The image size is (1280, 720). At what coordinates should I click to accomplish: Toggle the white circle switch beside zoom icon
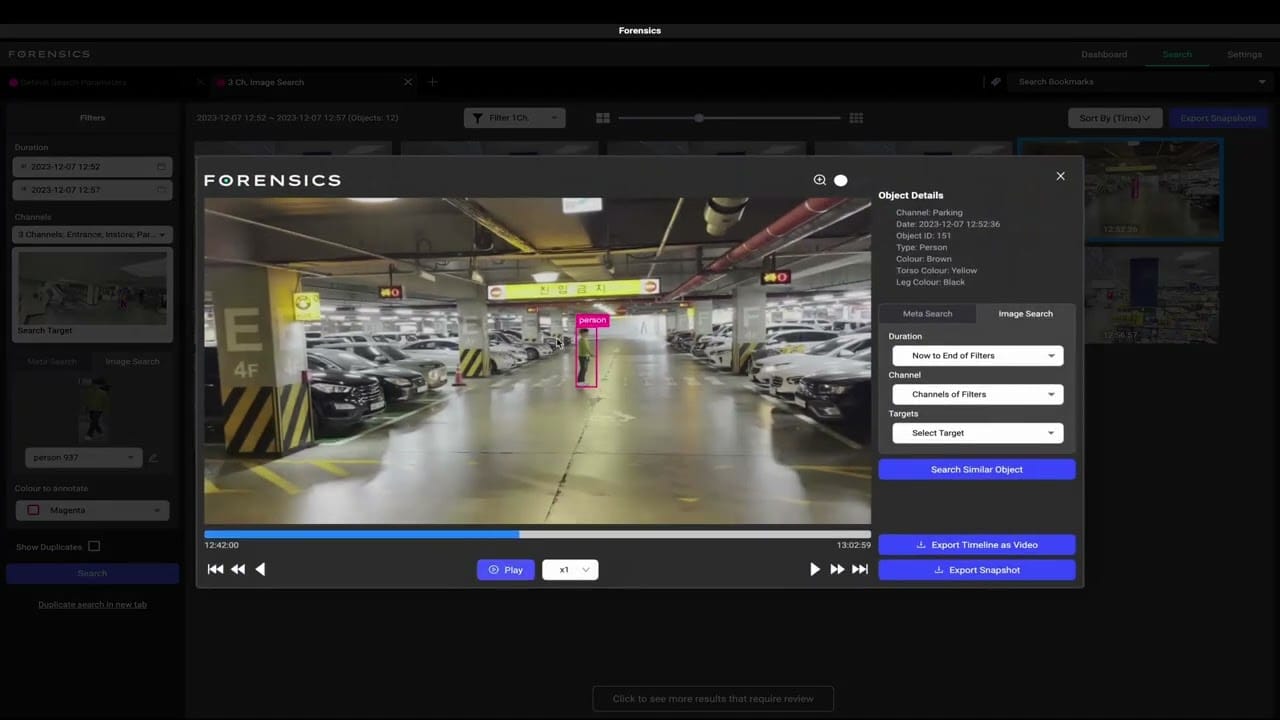(x=840, y=180)
